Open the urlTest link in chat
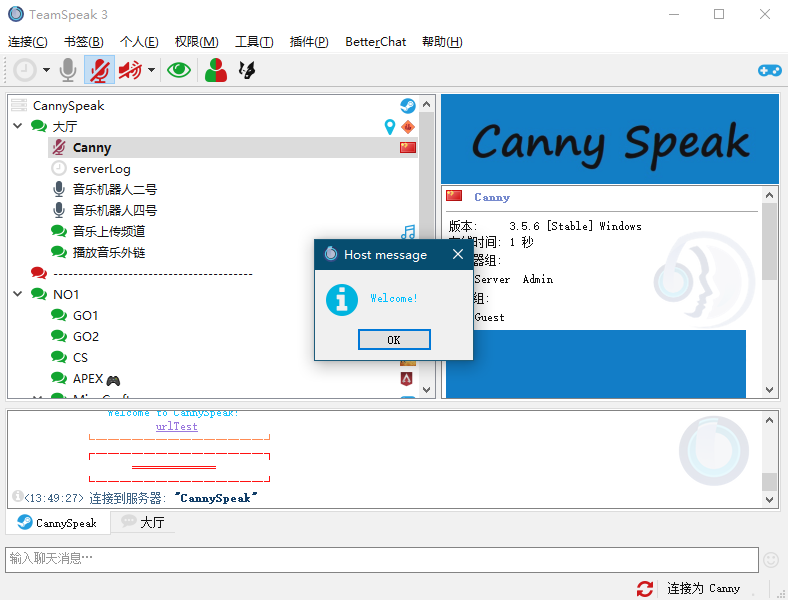This screenshot has height=600, width=788. coord(176,426)
